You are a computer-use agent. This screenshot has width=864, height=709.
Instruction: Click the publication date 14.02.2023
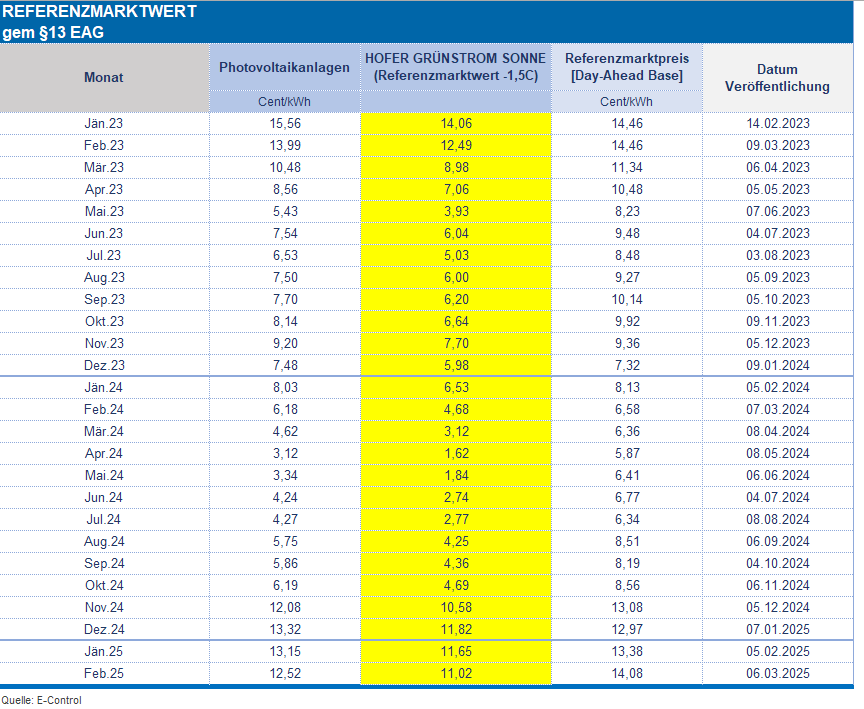[777, 124]
